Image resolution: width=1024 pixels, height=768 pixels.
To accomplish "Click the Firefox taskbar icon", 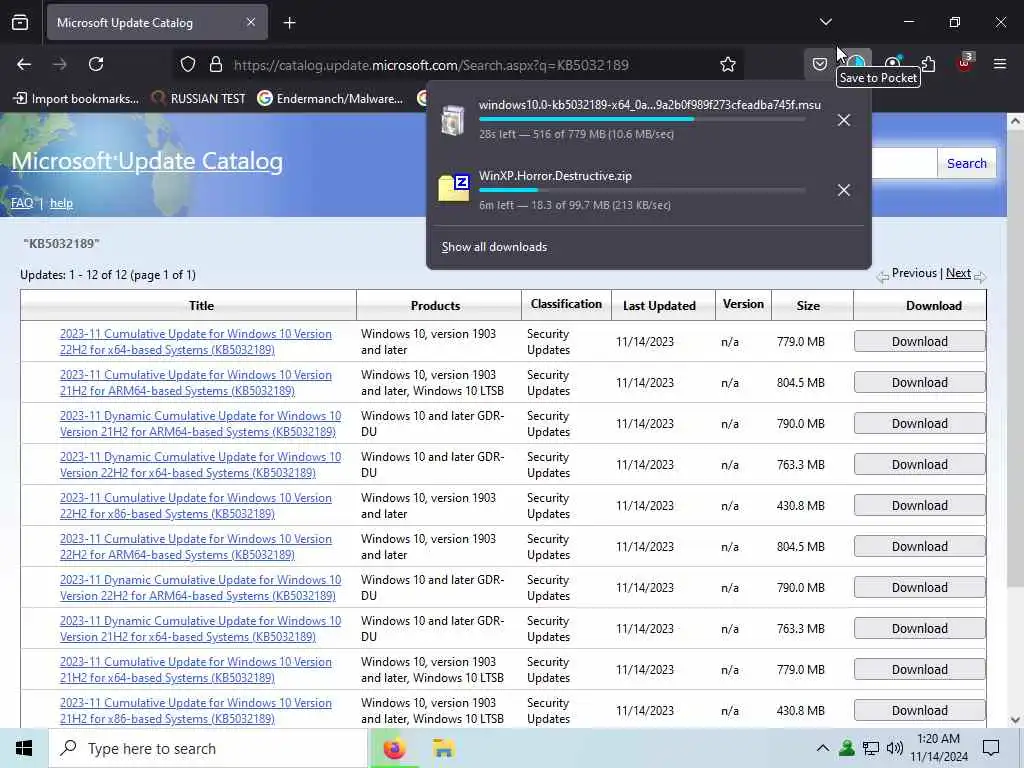I will 394,748.
